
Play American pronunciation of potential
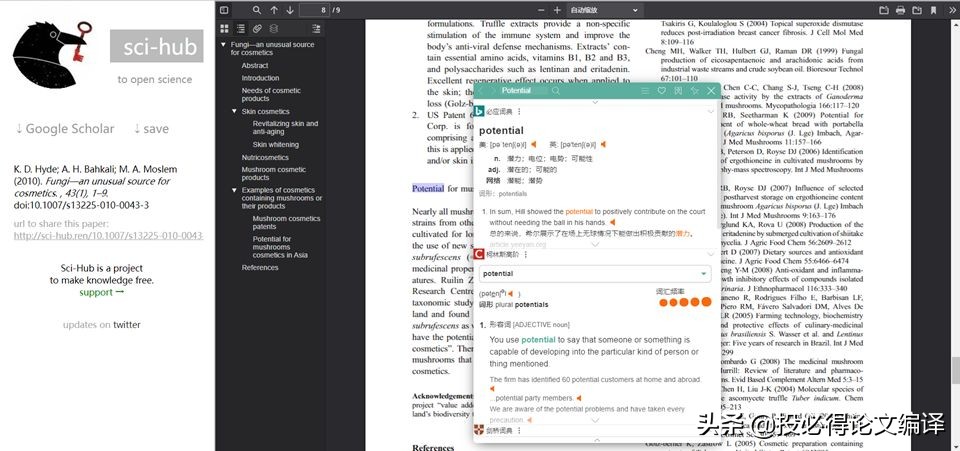point(533,144)
